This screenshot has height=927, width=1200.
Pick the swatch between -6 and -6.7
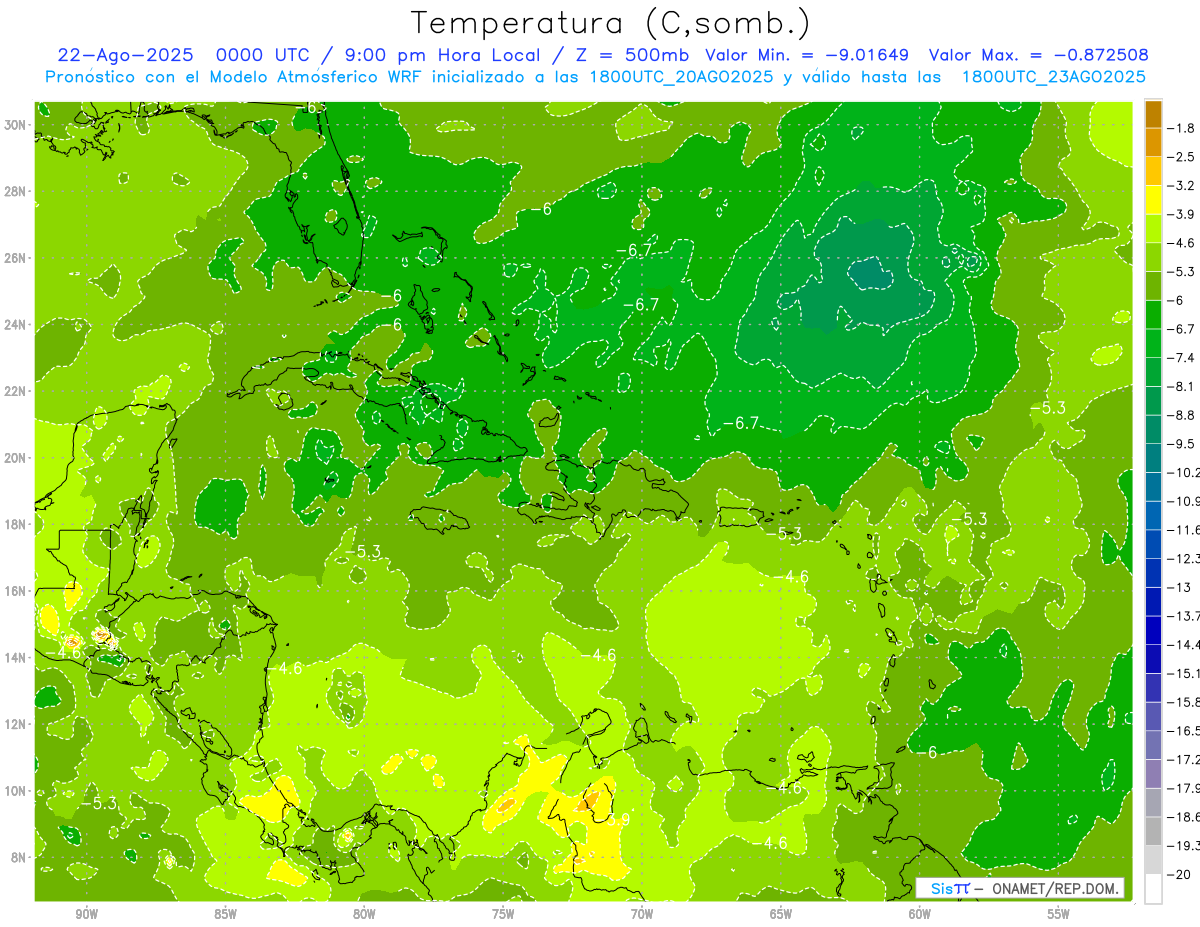pos(1153,315)
